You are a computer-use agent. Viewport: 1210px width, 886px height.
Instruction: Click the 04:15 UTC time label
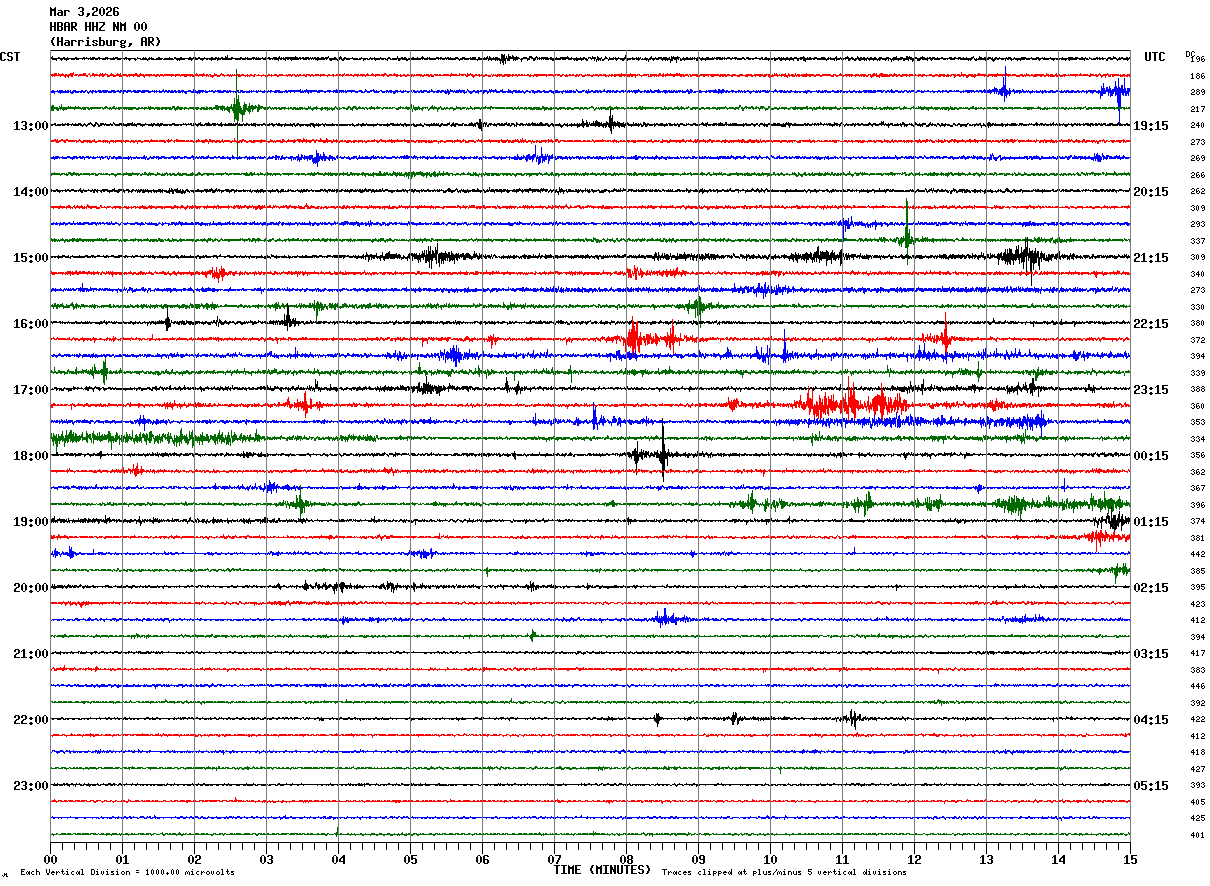click(x=1151, y=720)
